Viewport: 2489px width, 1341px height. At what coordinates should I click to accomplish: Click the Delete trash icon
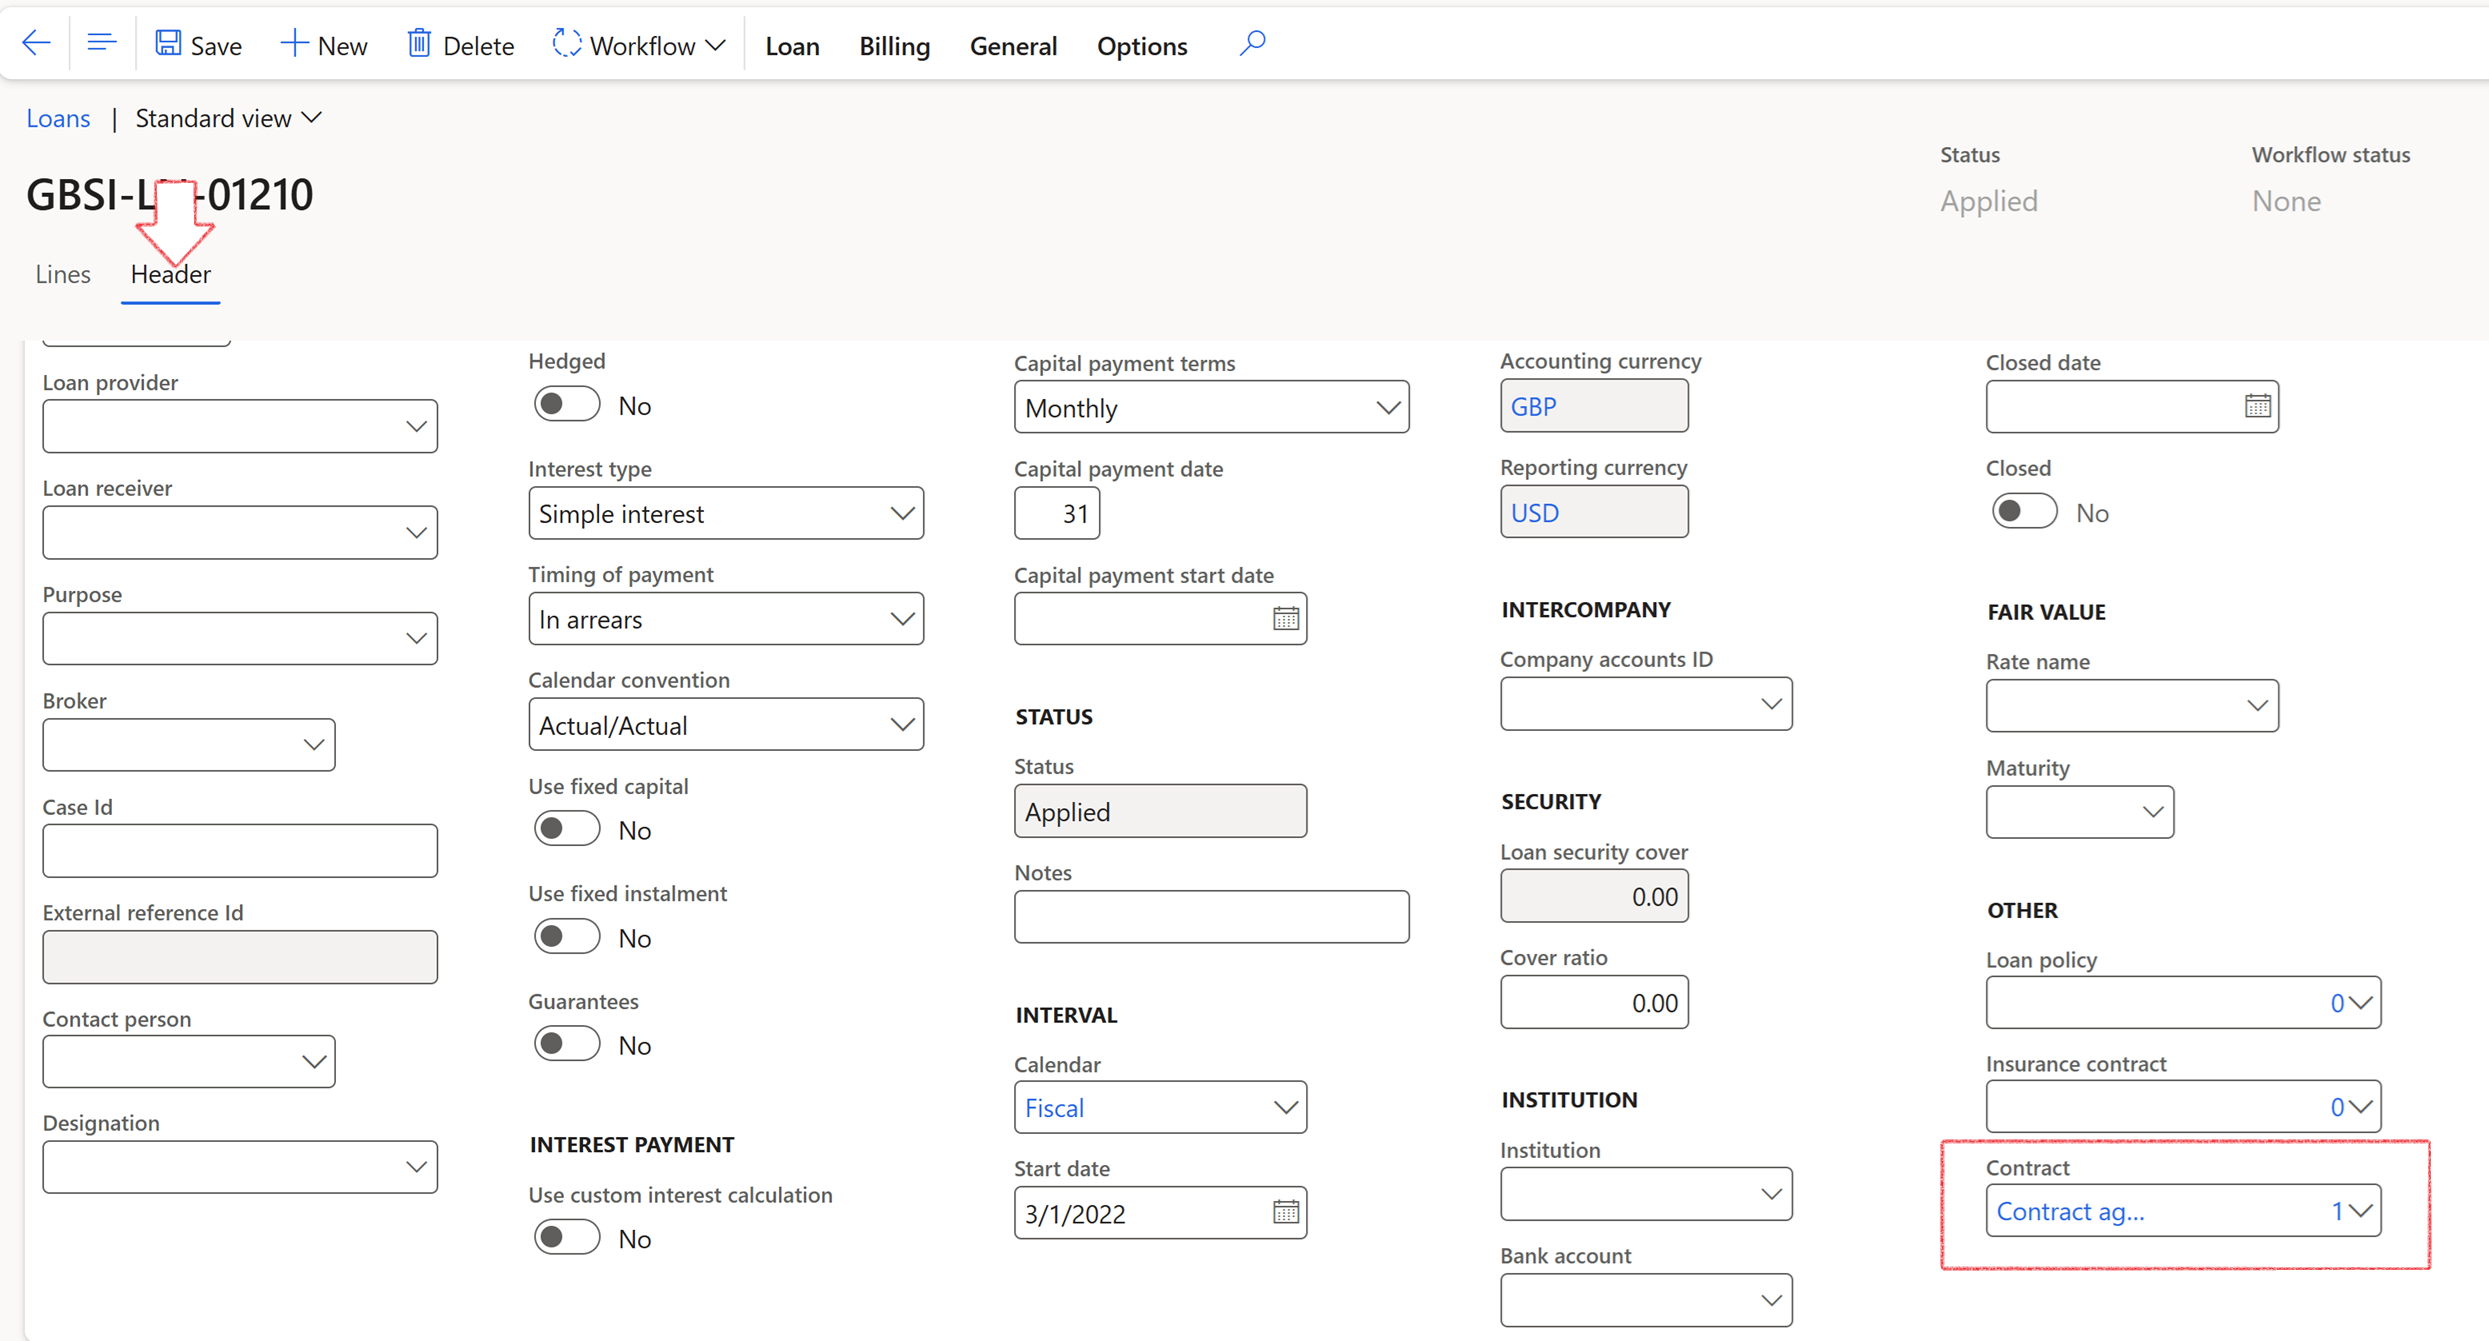click(x=419, y=44)
